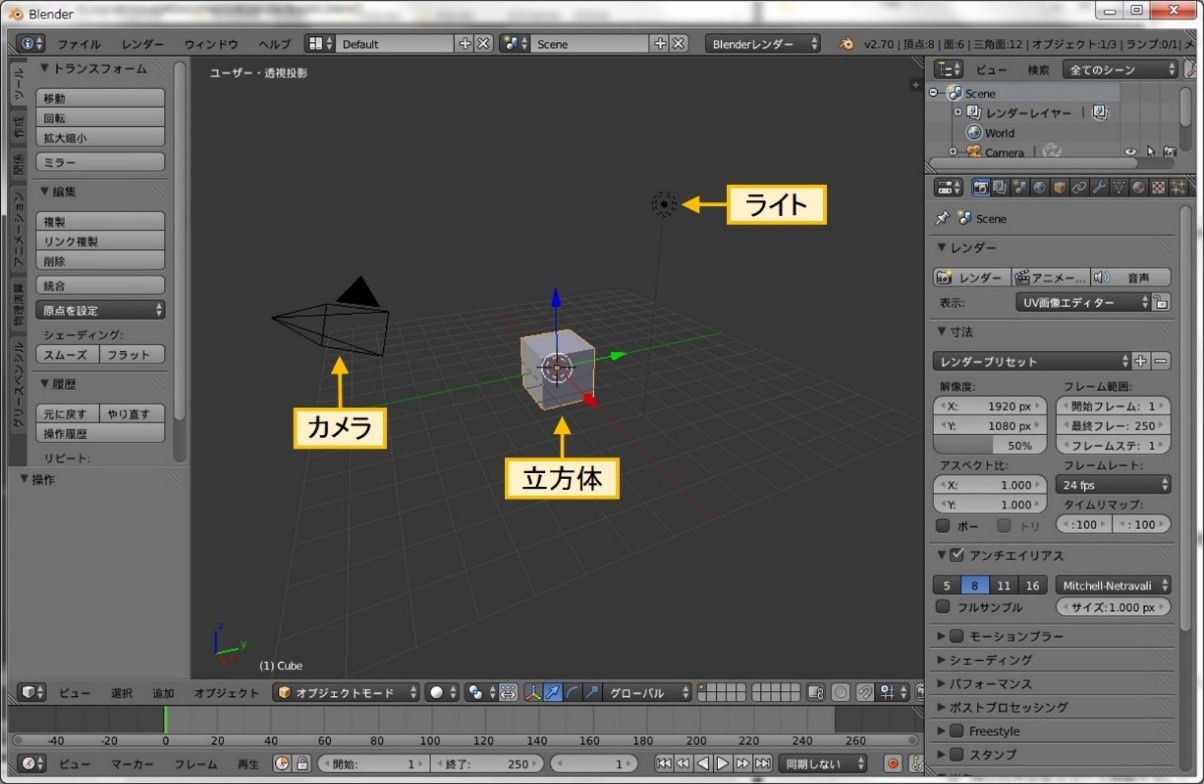Click the red record keyframe button
The height and width of the screenshot is (784, 1204).
coord(893,764)
